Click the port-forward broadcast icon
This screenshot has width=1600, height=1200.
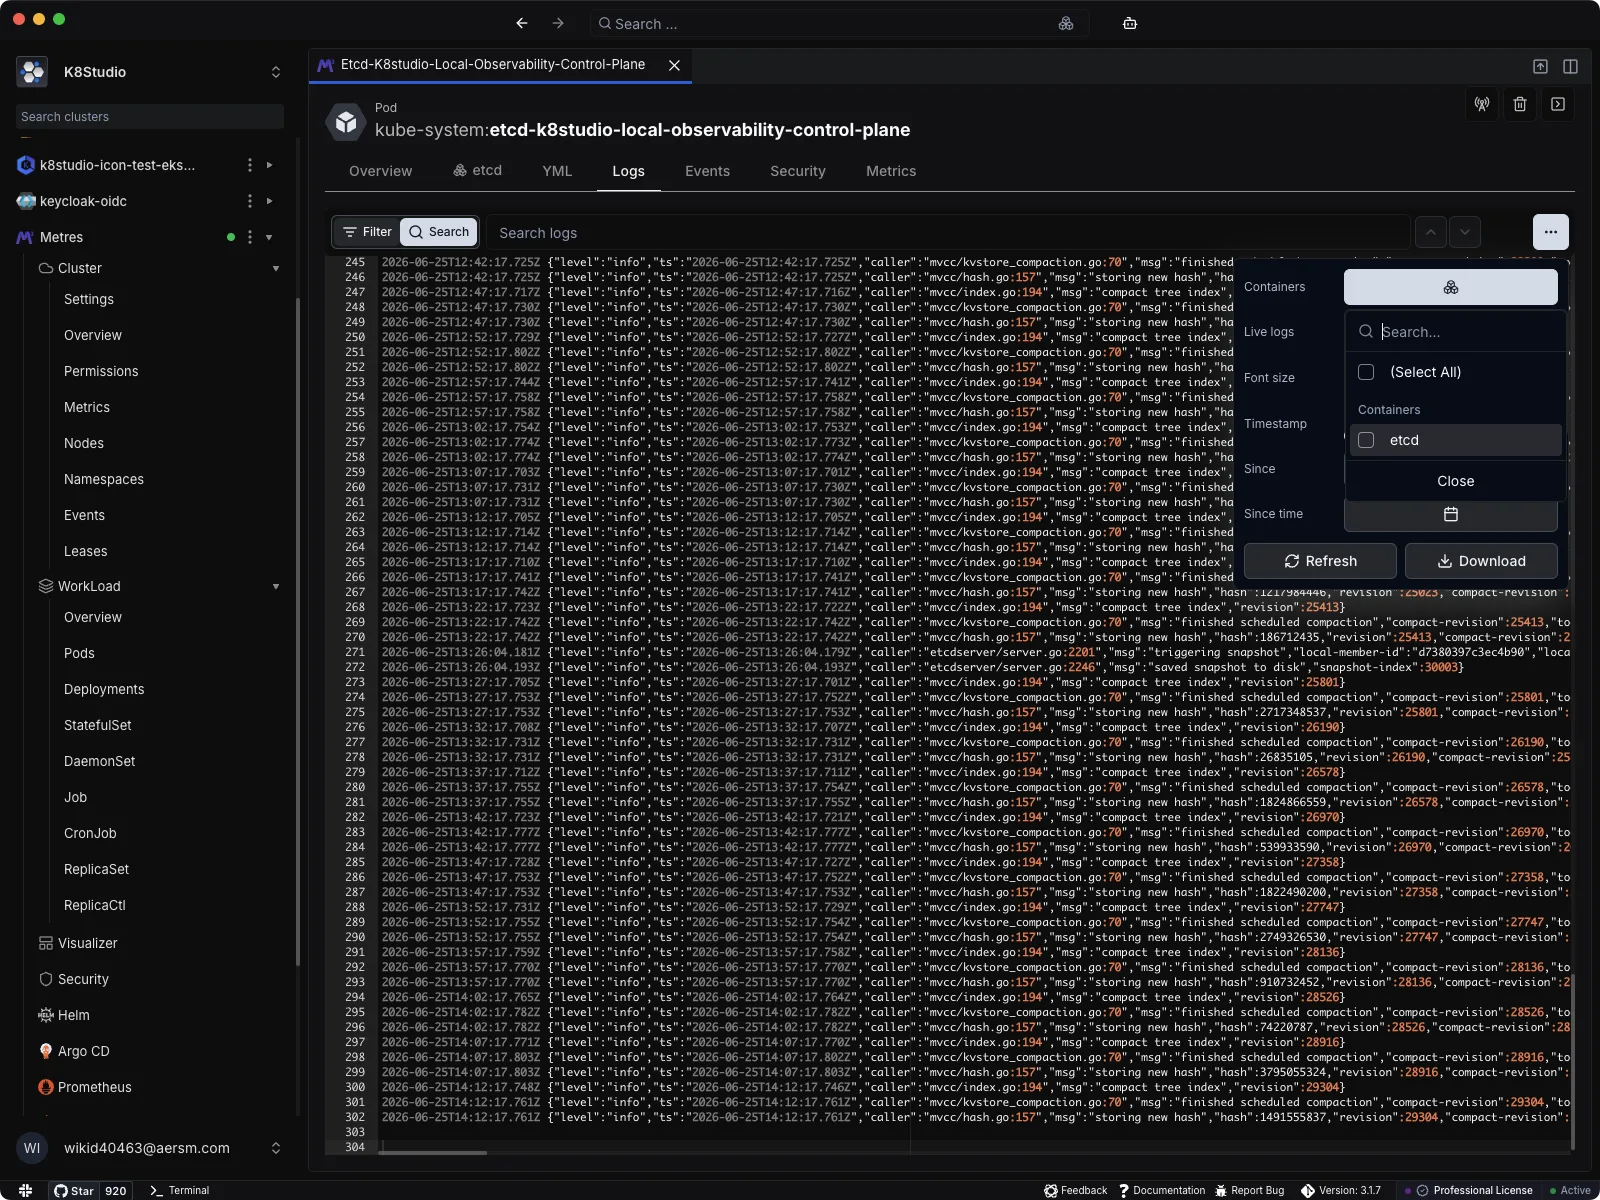pyautogui.click(x=1482, y=104)
